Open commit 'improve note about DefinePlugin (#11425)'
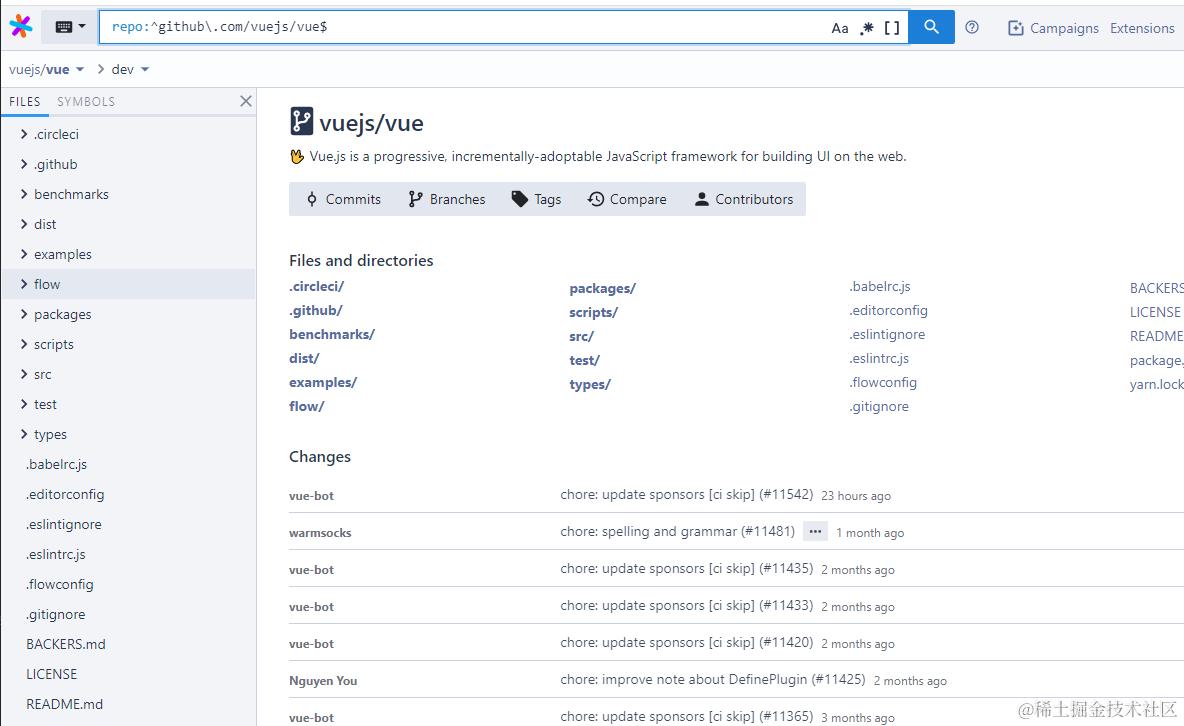 coord(713,680)
